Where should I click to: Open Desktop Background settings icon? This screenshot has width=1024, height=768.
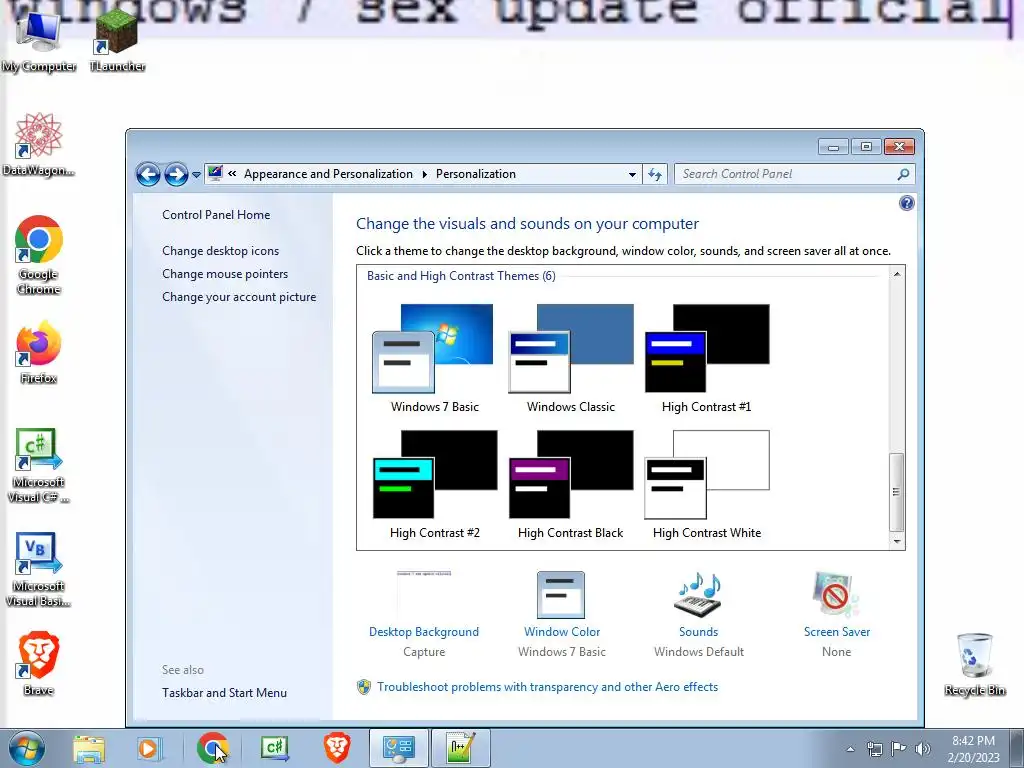click(x=424, y=594)
